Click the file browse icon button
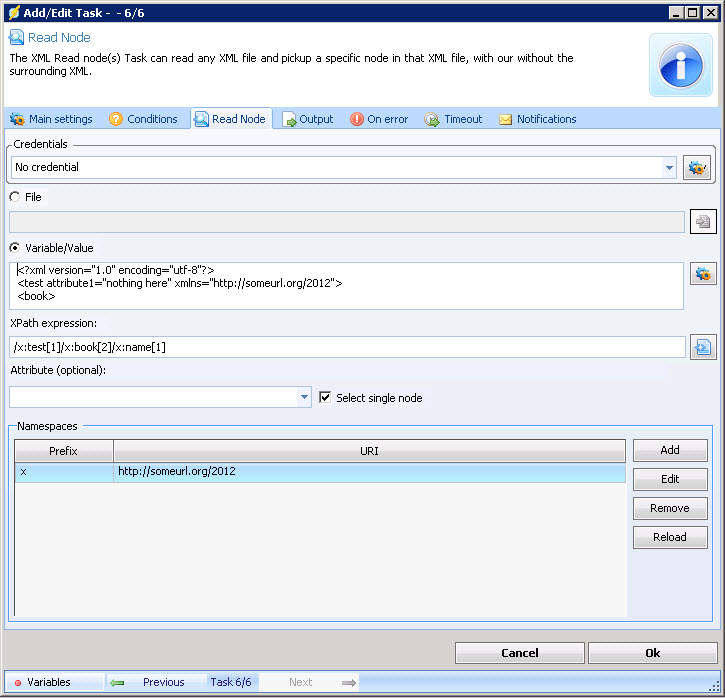The image size is (725, 698). tap(703, 222)
